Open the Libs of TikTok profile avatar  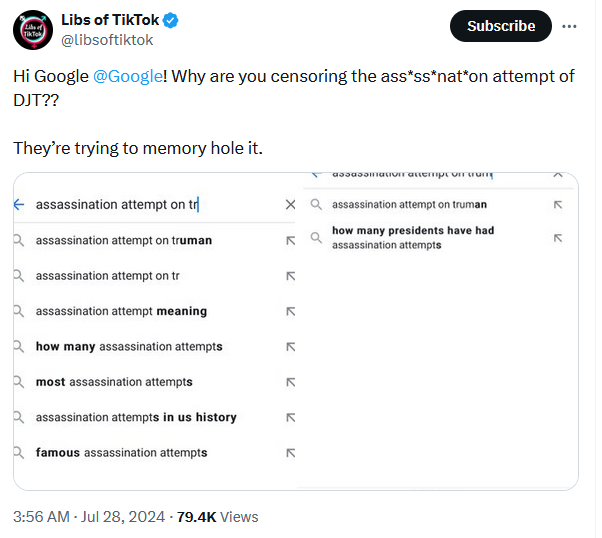coord(33,30)
